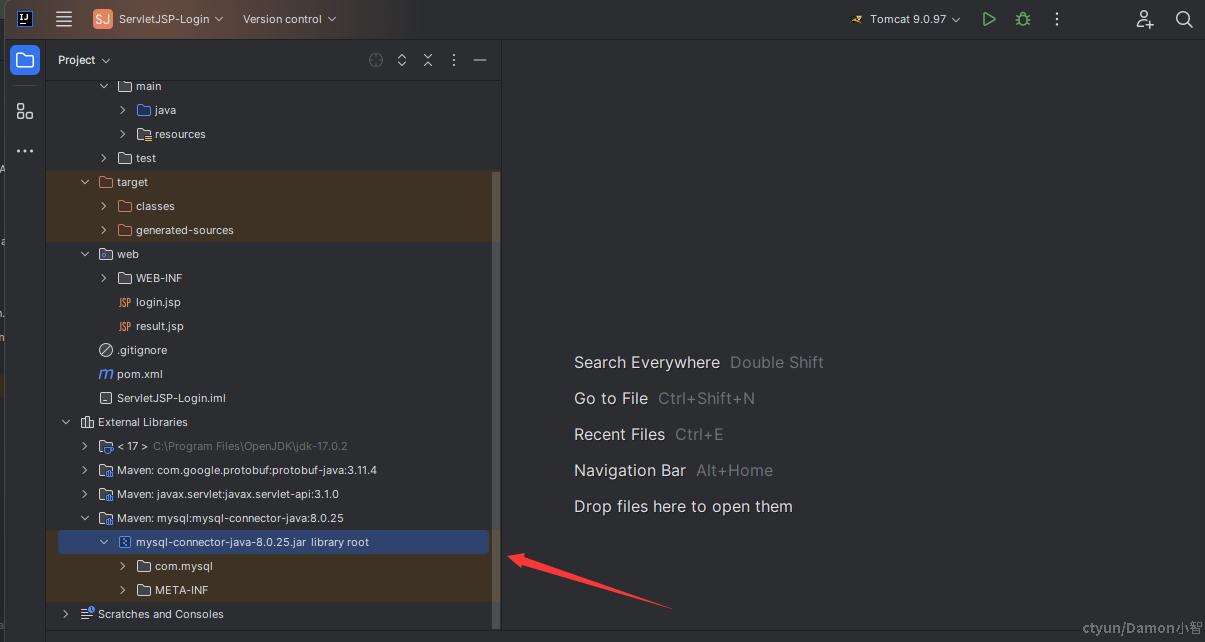Image resolution: width=1205 pixels, height=642 pixels.
Task: Collapse External Libraries node
Action: 66,422
